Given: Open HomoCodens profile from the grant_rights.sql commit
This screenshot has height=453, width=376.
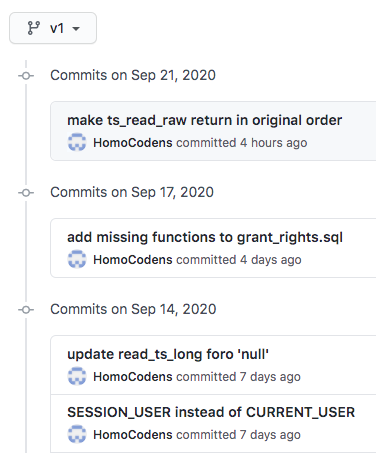Looking at the screenshot, I should click(133, 260).
